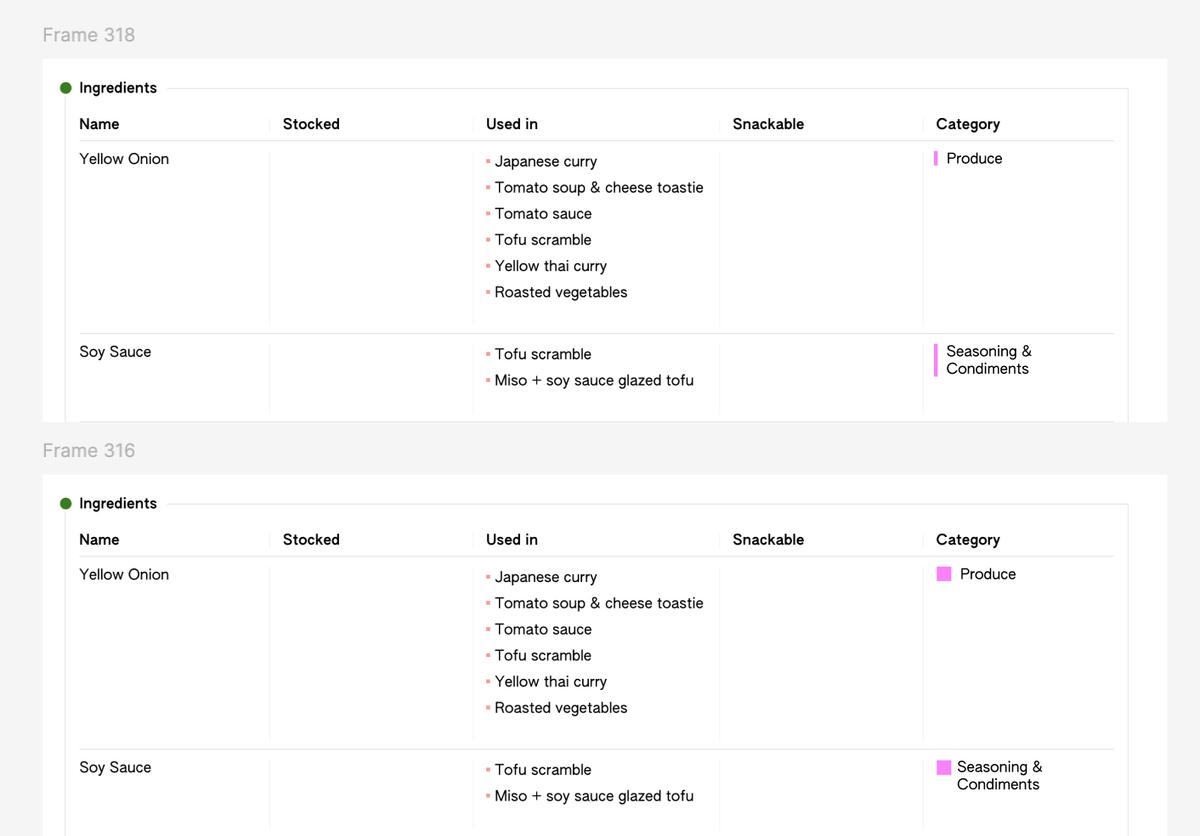Select the Frame 318 label
The width and height of the screenshot is (1200, 836).
coord(89,35)
